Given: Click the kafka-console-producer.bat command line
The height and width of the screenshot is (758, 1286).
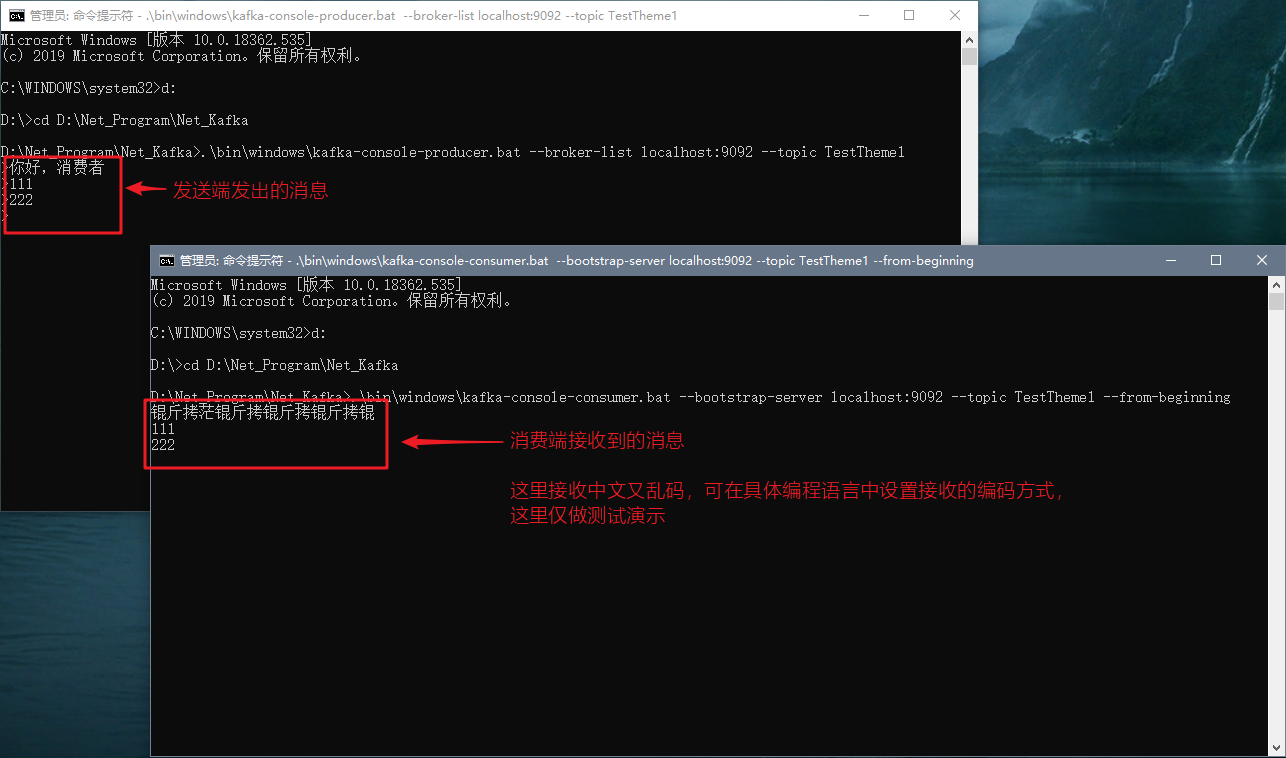Looking at the screenshot, I should (453, 152).
